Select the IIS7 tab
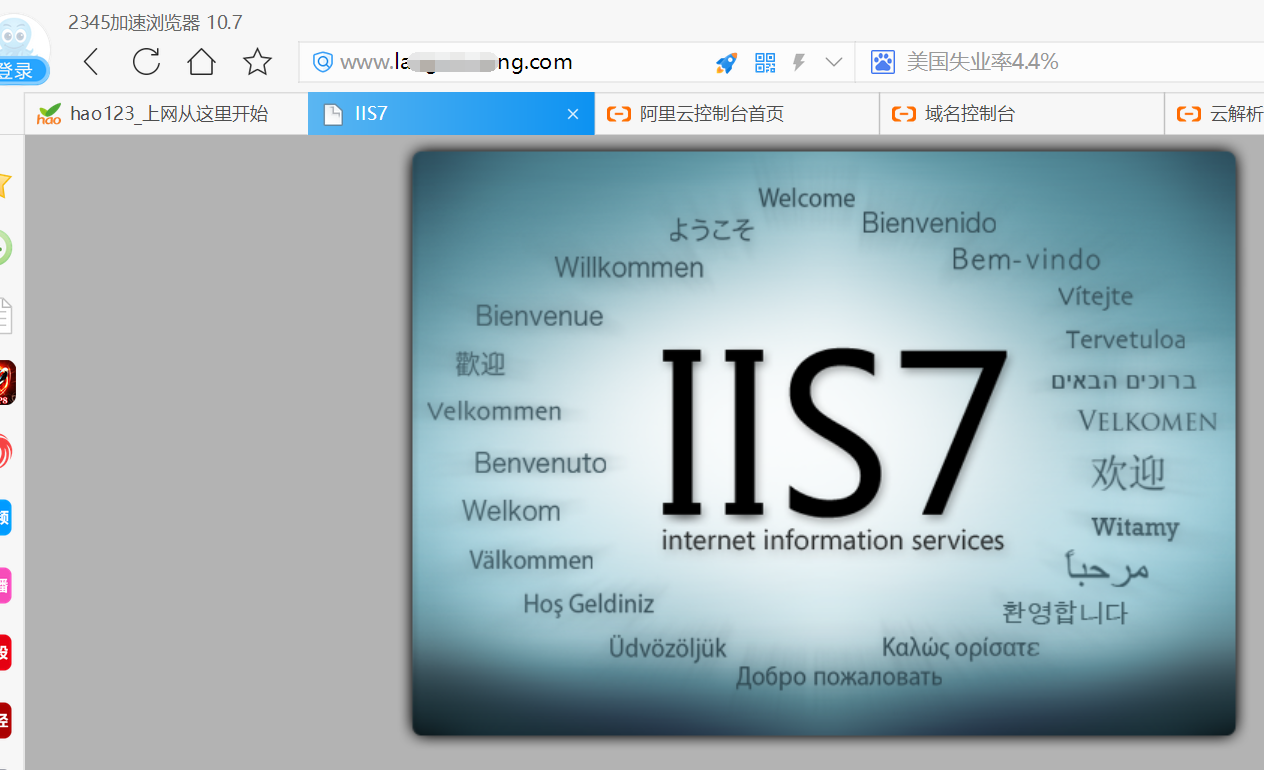The width and height of the screenshot is (1264, 770). tap(451, 113)
